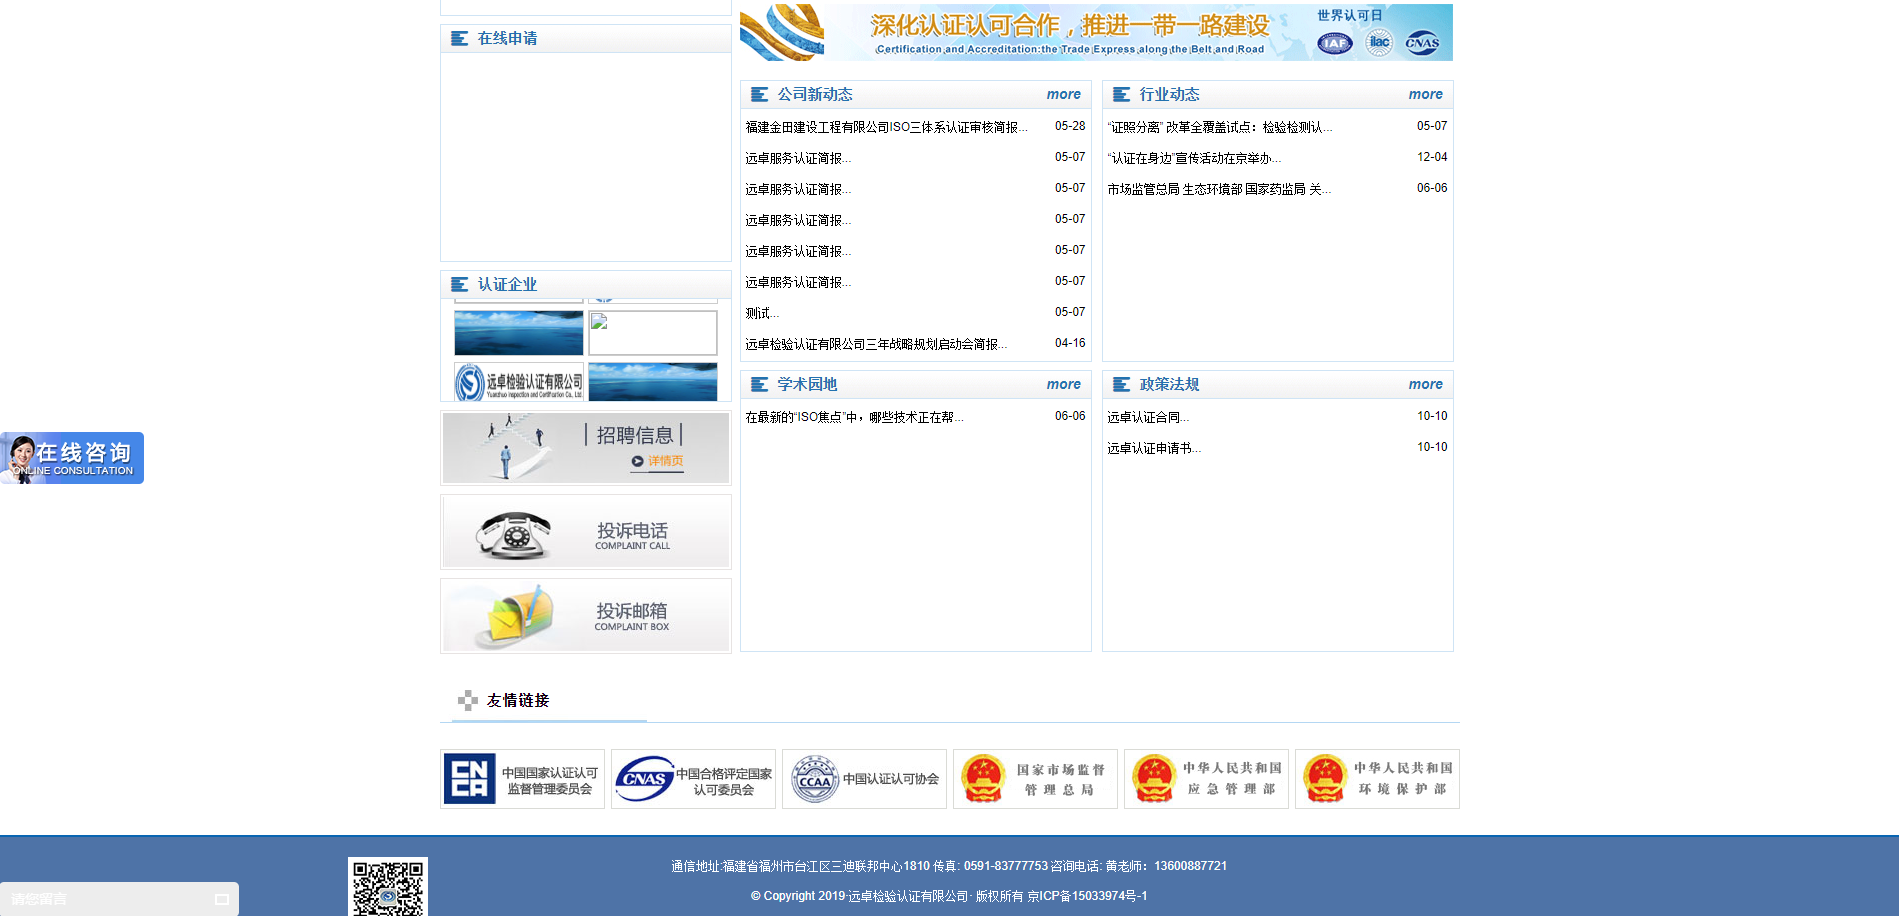The height and width of the screenshot is (916, 1899).
Task: Open the State Administration for Market Regulation link
Action: (1035, 779)
